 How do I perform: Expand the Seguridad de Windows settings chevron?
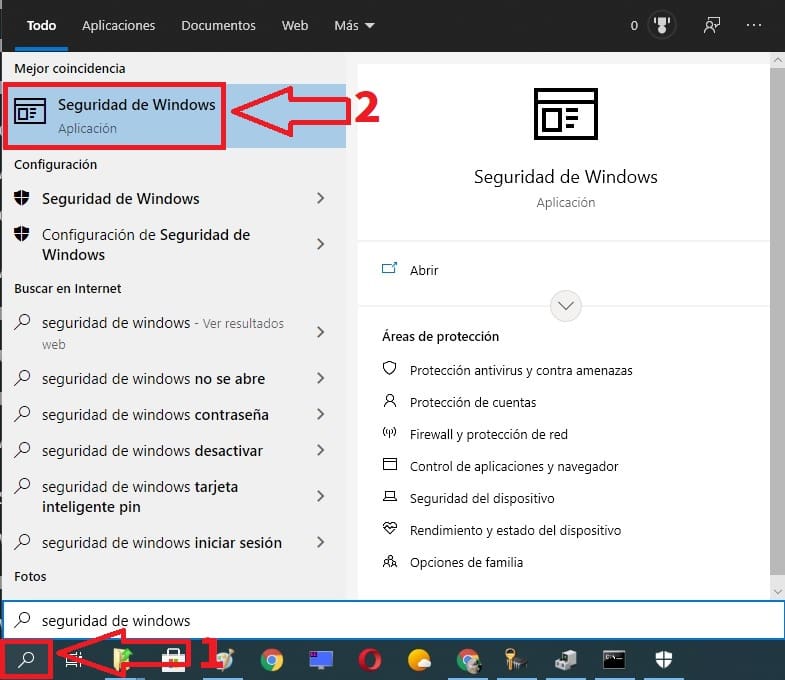point(320,198)
